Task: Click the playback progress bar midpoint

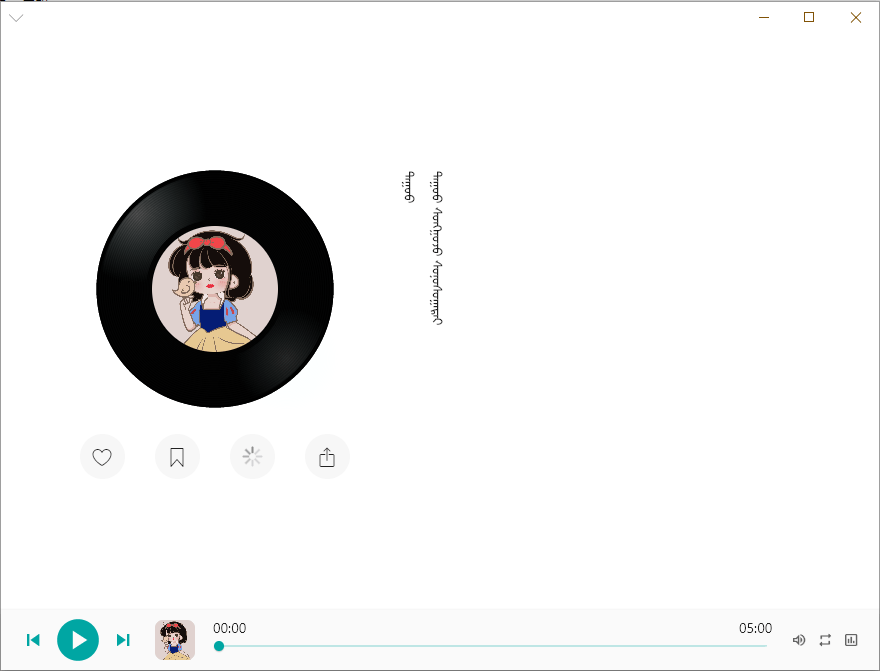Action: [493, 646]
